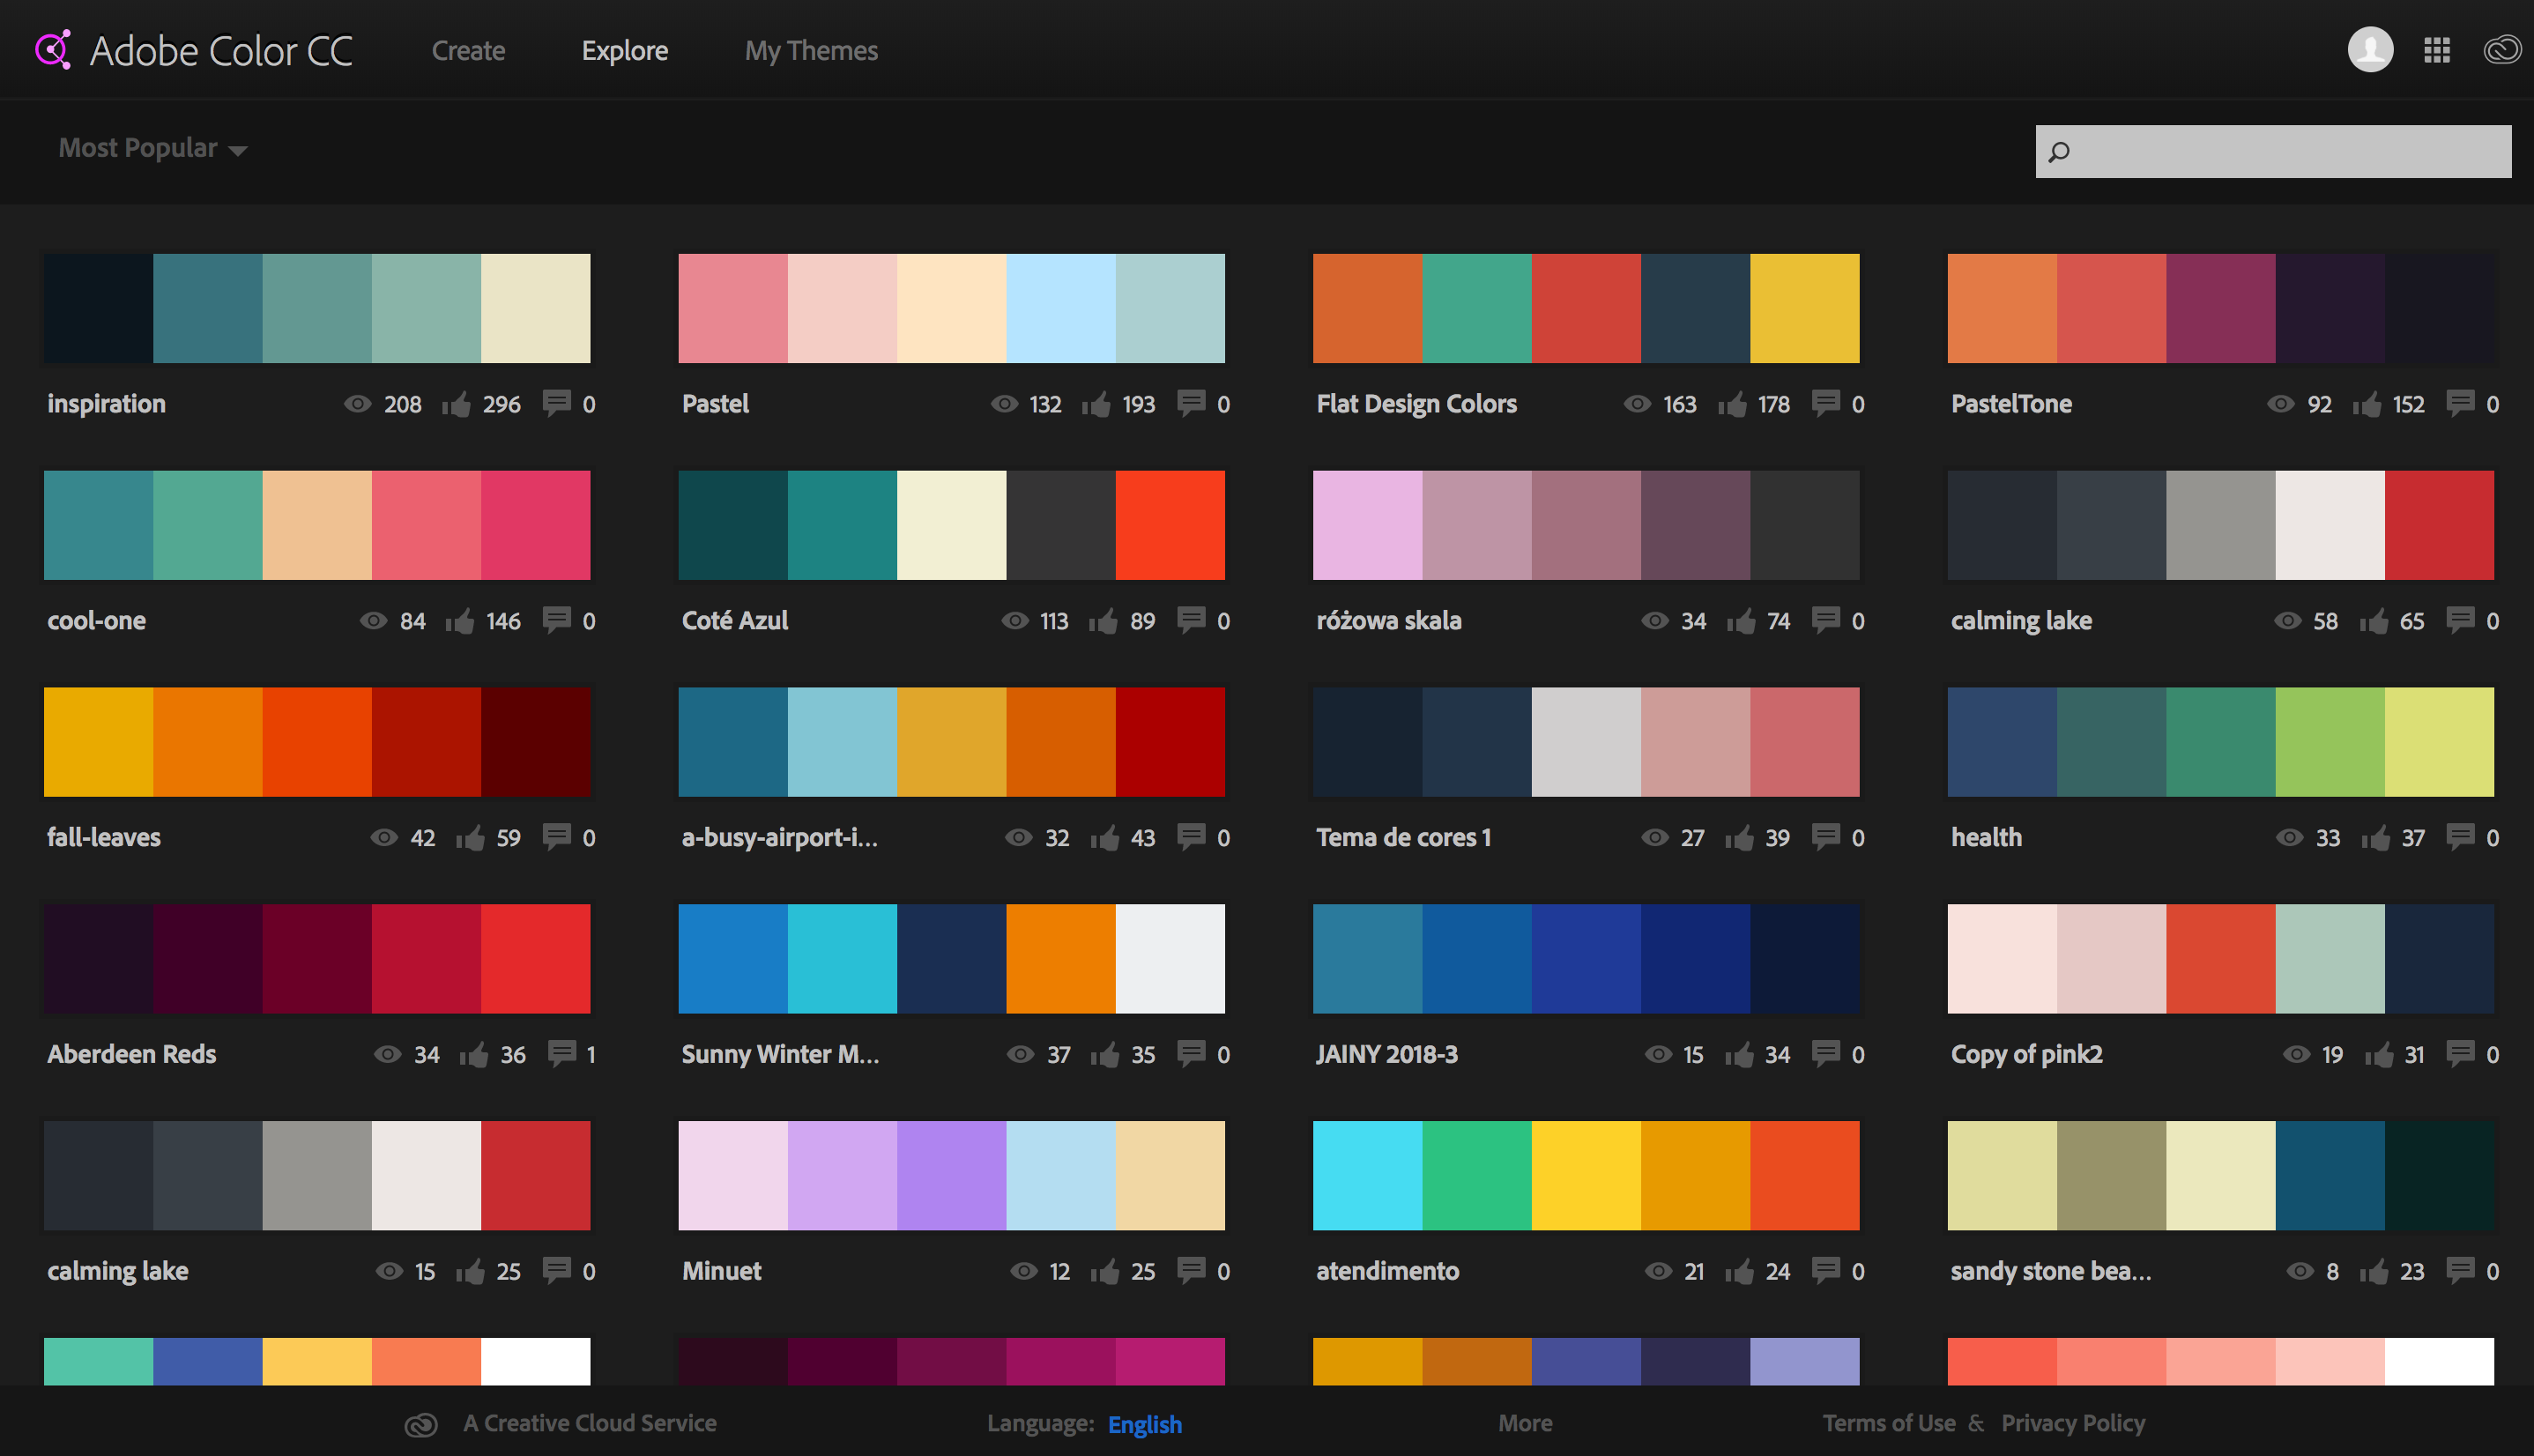Click comment icon for Pastel theme

click(x=1191, y=403)
